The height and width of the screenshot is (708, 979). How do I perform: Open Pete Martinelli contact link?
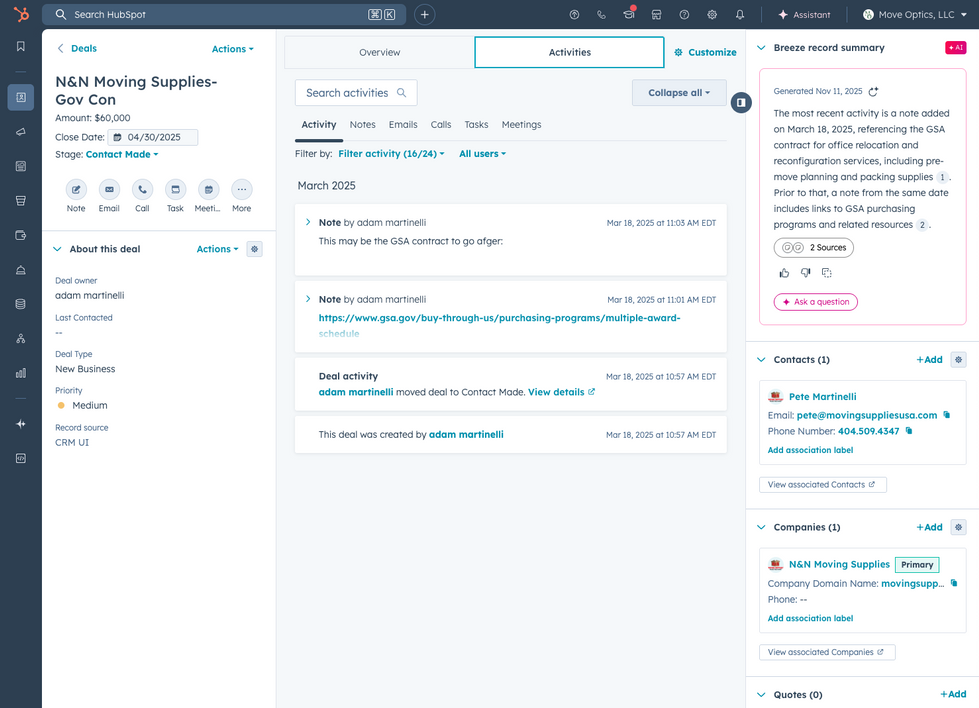pos(822,396)
